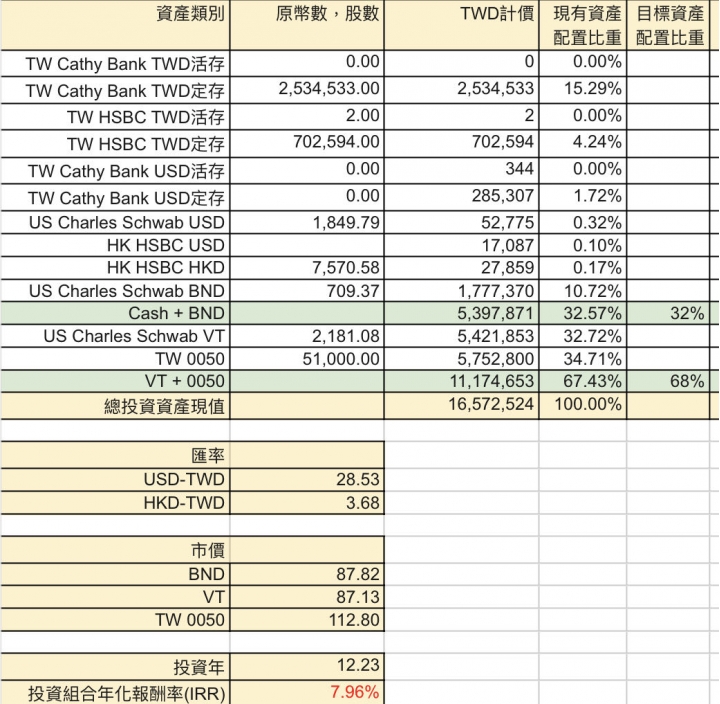Select cell with value 7,570.58

click(x=307, y=268)
